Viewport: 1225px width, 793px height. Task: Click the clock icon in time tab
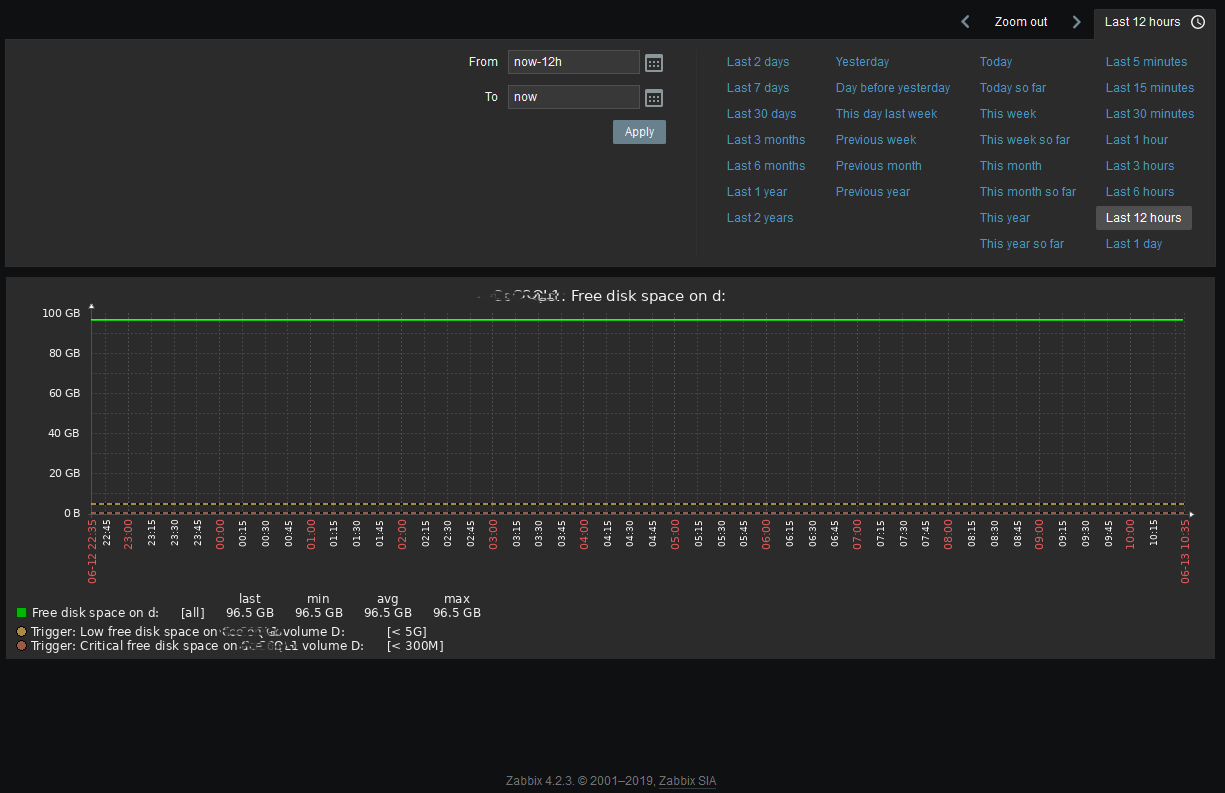[1198, 22]
